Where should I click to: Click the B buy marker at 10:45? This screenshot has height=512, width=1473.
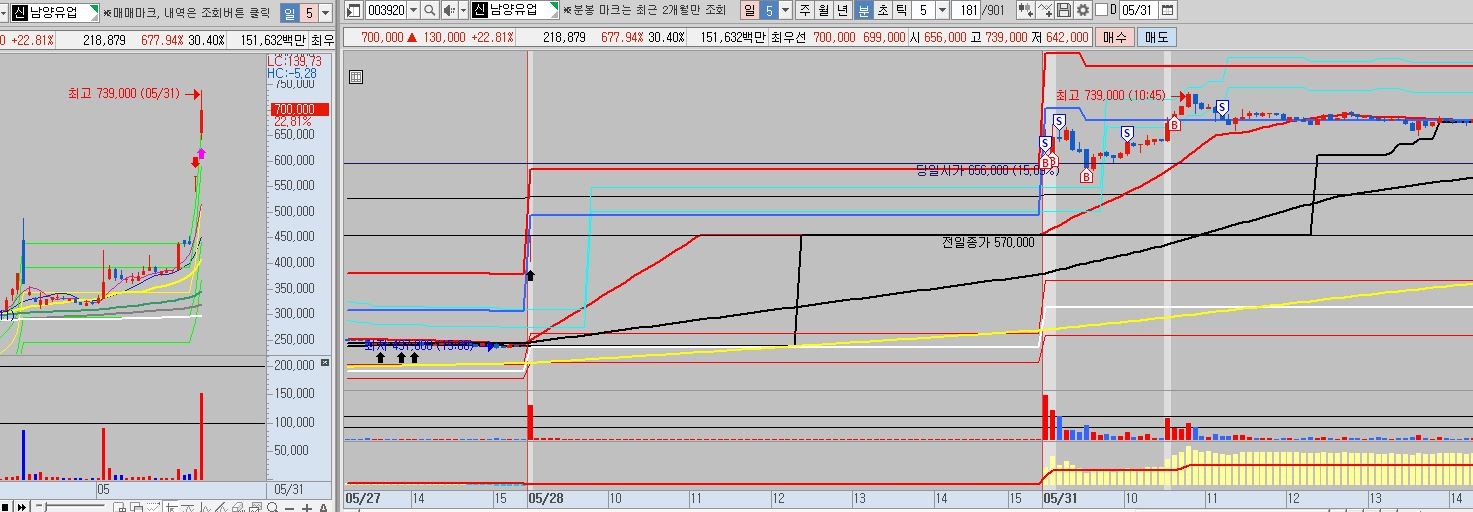[1175, 124]
